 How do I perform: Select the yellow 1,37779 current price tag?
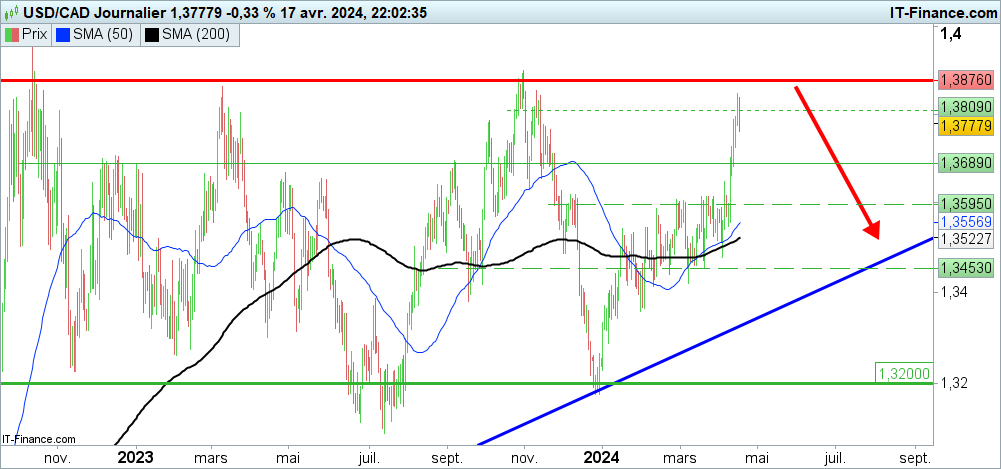[965, 125]
